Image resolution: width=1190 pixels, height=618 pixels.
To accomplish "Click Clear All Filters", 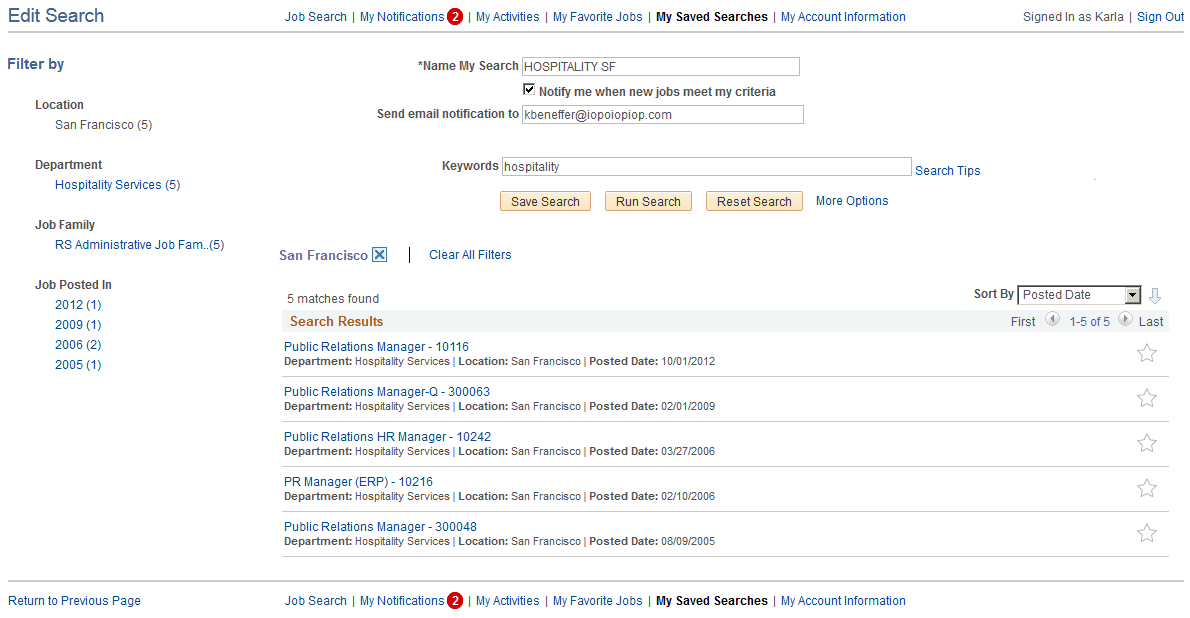I will tap(470, 254).
